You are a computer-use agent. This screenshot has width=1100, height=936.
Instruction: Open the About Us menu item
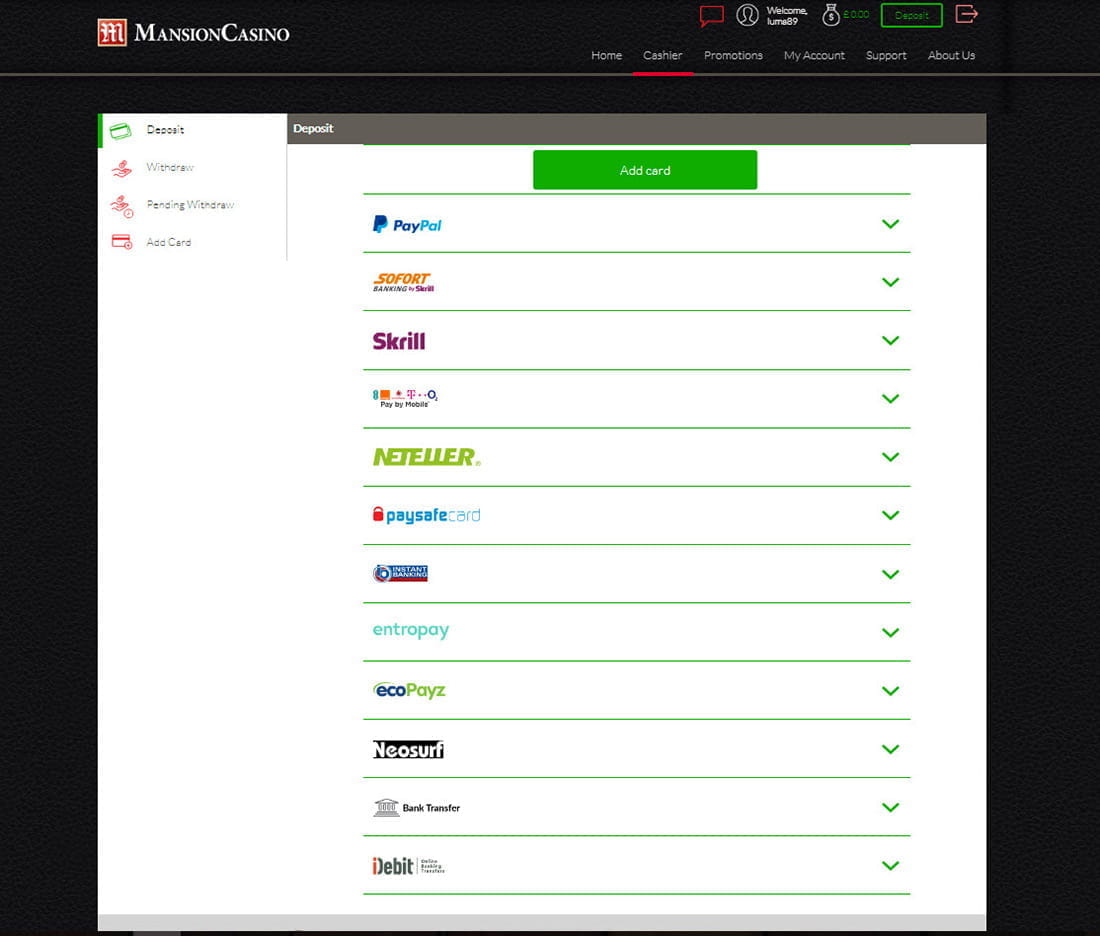click(951, 55)
